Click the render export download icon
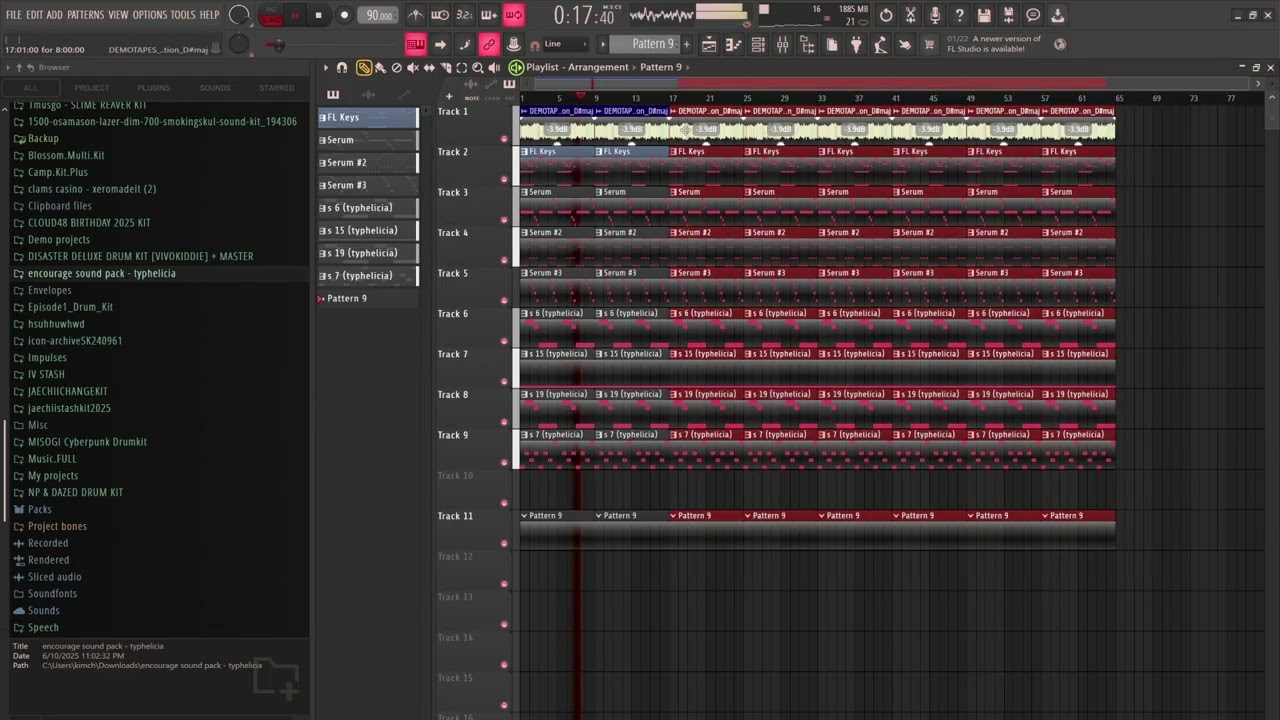 point(1058,15)
